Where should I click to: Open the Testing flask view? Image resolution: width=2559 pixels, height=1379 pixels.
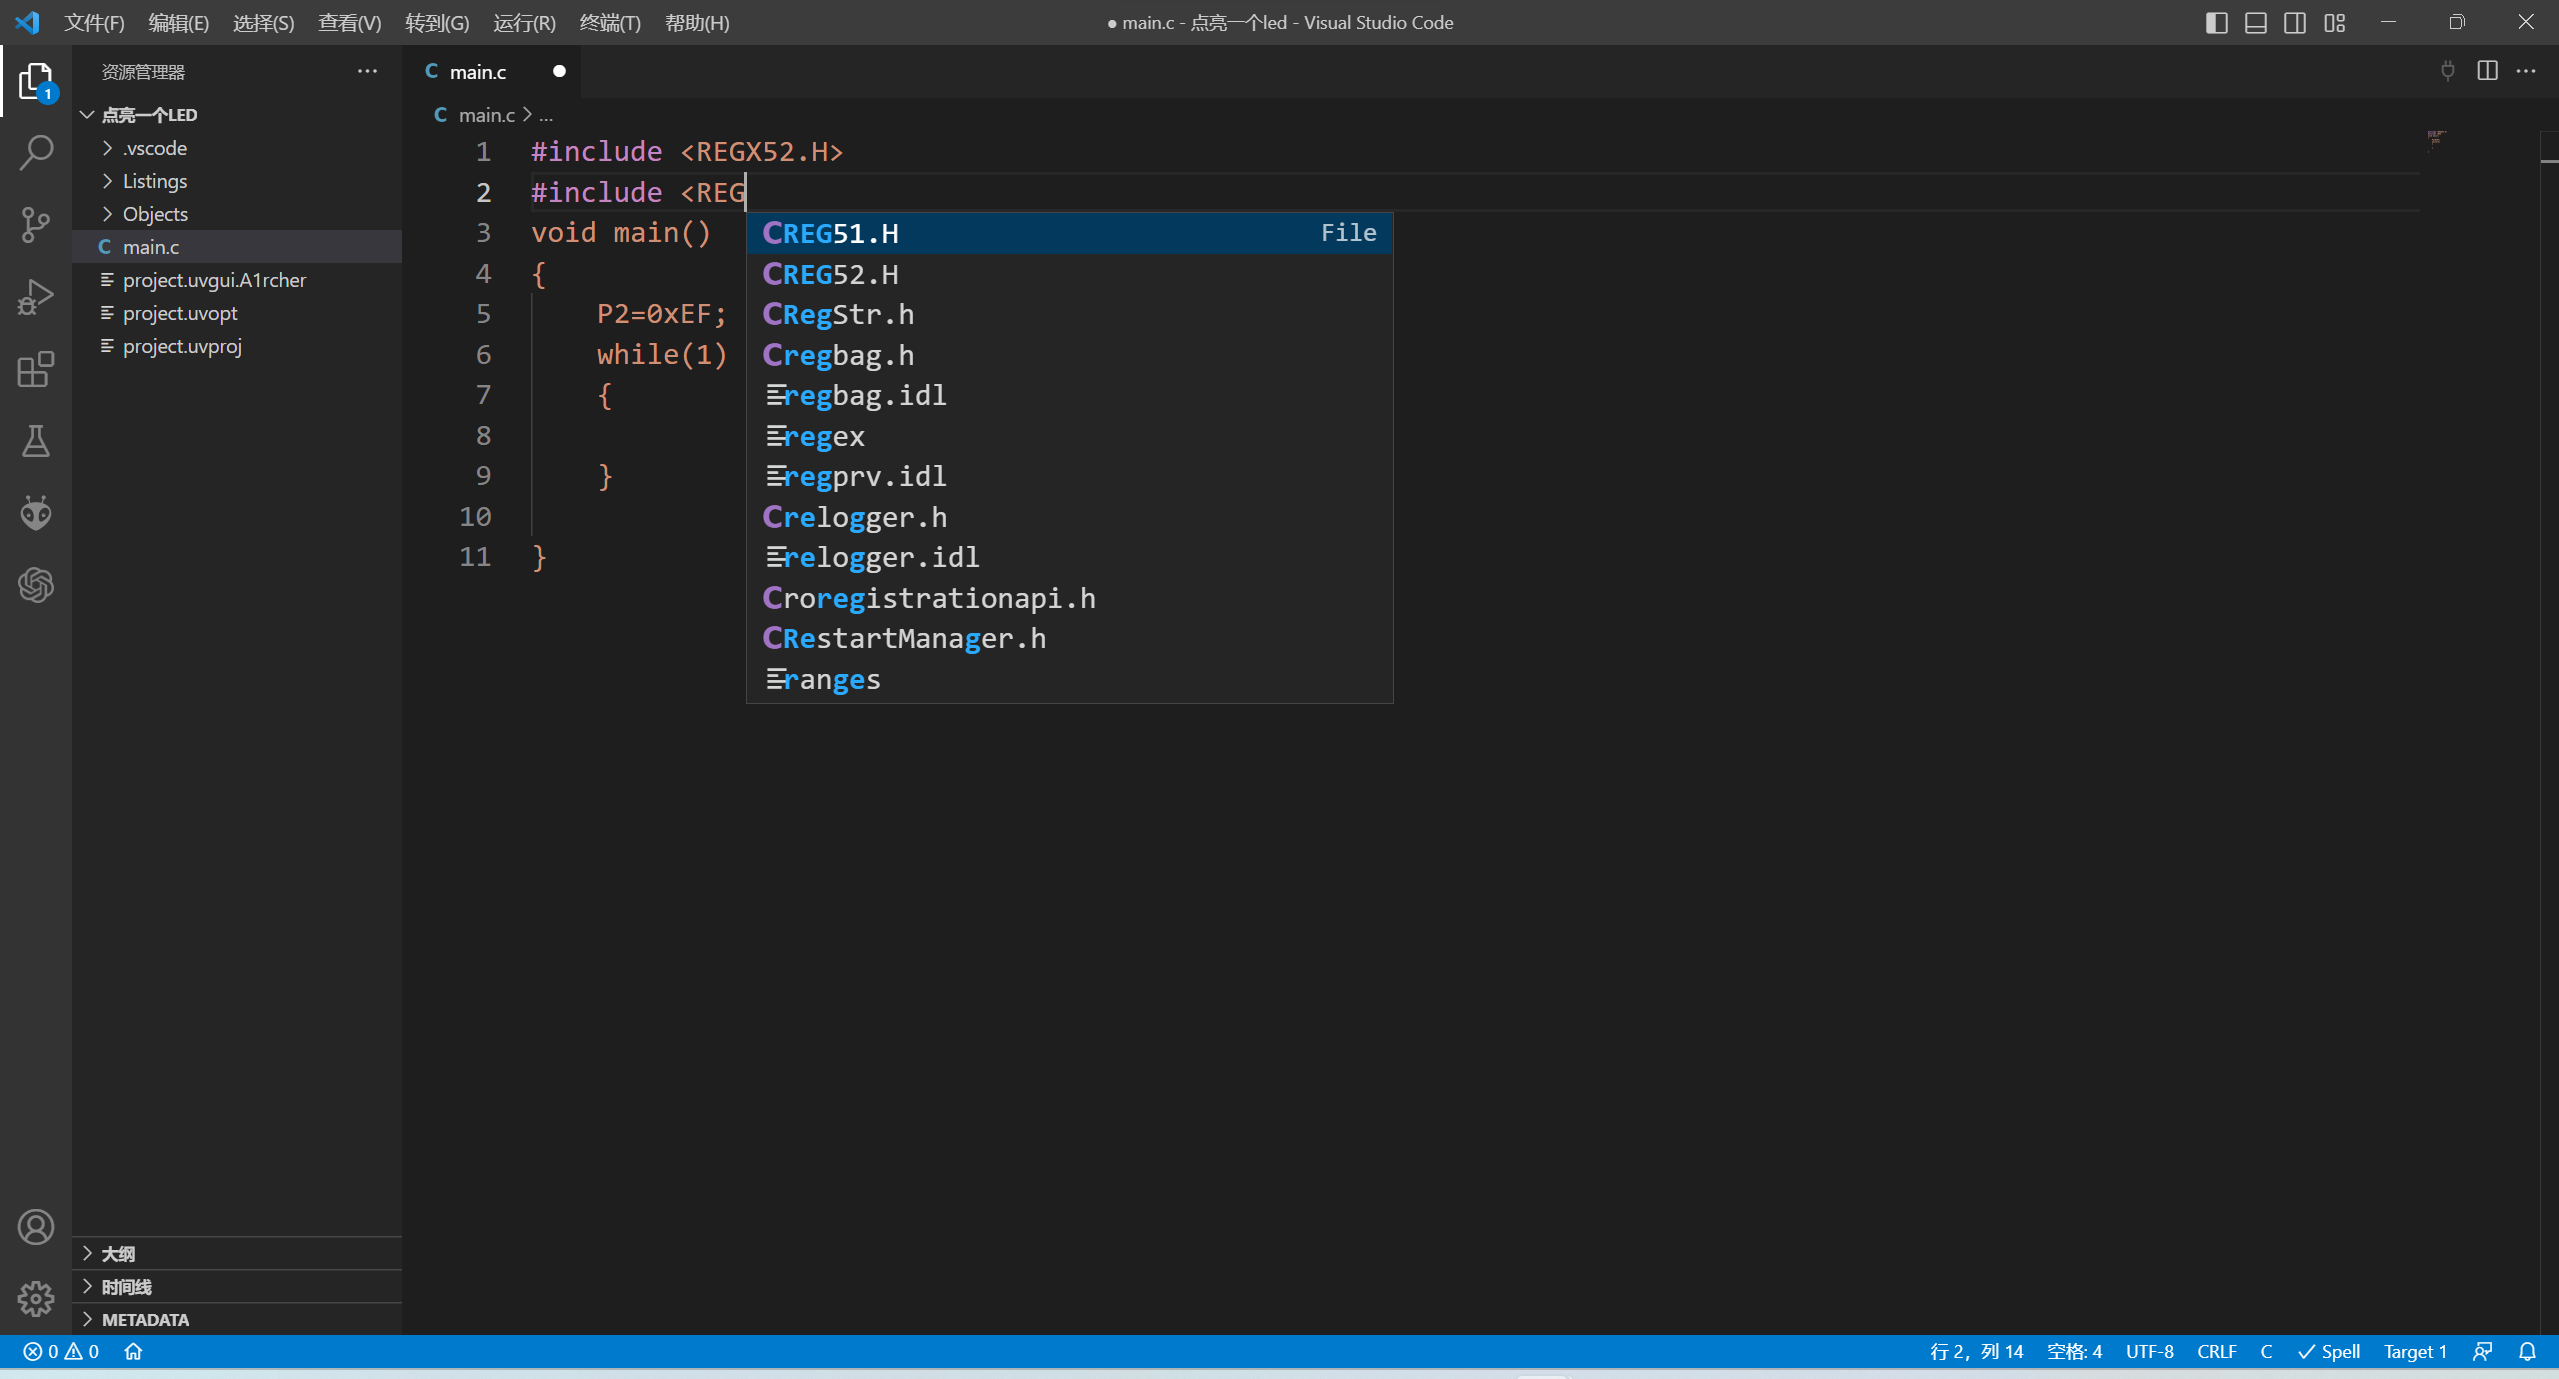(36, 441)
